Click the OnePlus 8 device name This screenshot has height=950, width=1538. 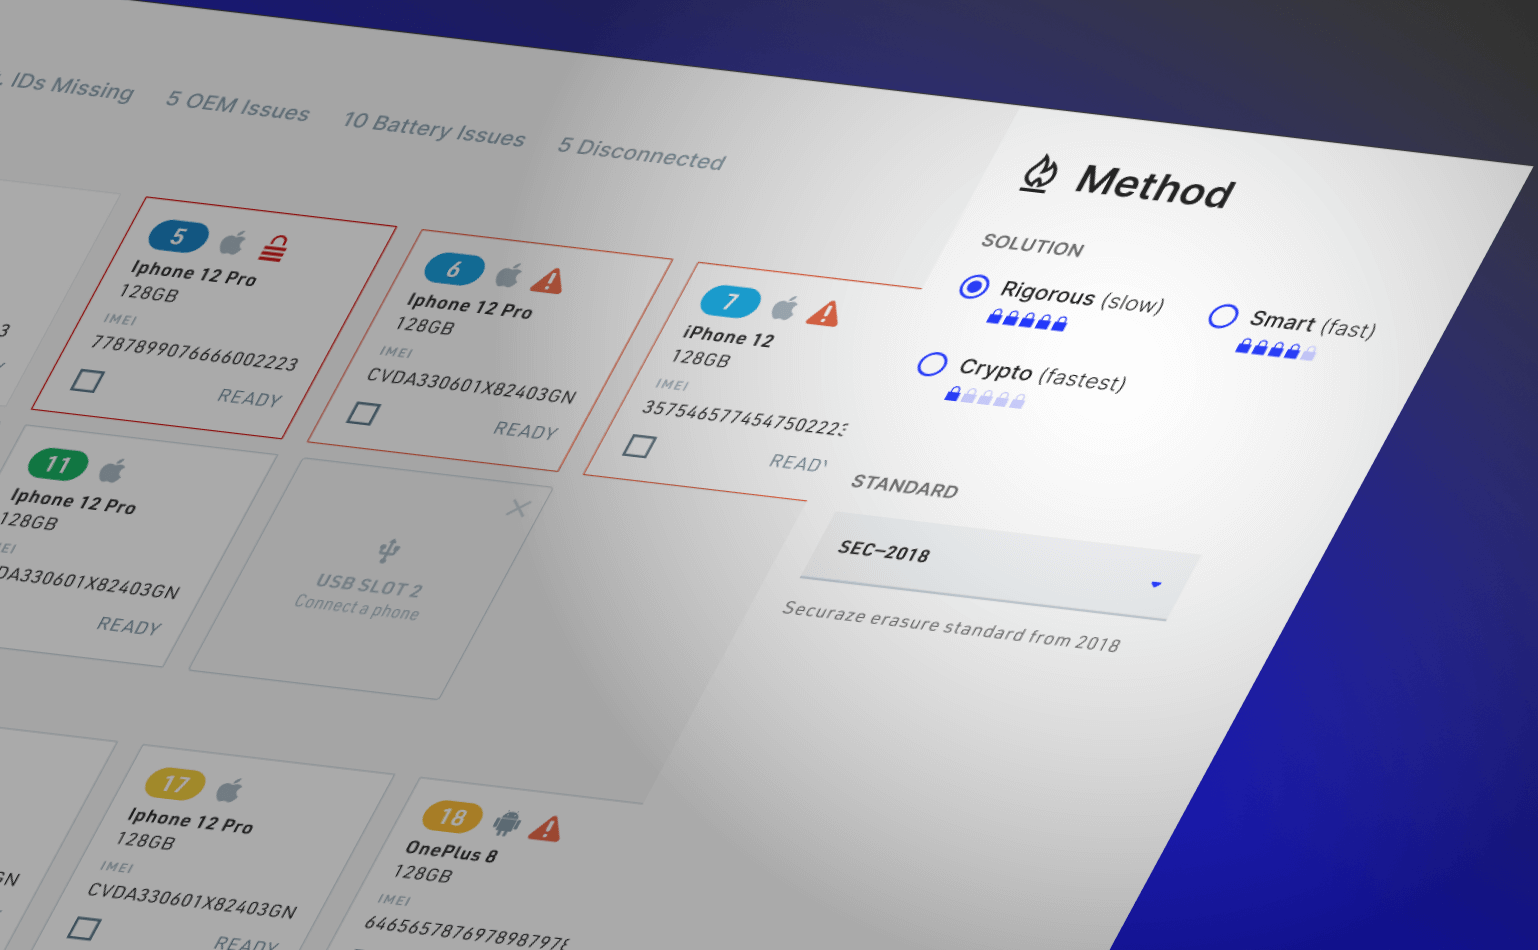click(x=451, y=851)
